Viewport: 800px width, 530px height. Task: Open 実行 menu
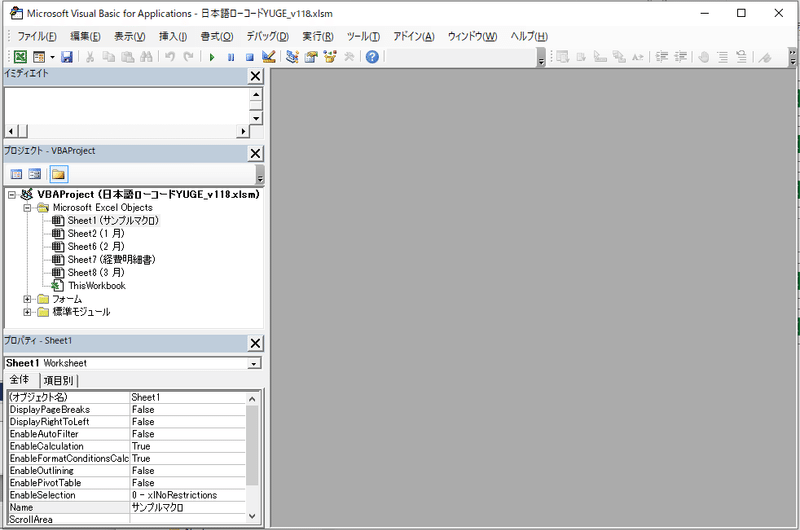coord(318,36)
